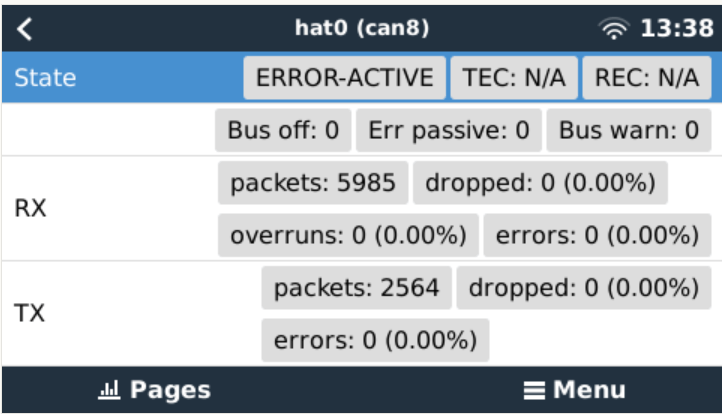The height and width of the screenshot is (414, 722).
Task: Click the ERROR-ACTIVE state badge
Action: pos(345,78)
